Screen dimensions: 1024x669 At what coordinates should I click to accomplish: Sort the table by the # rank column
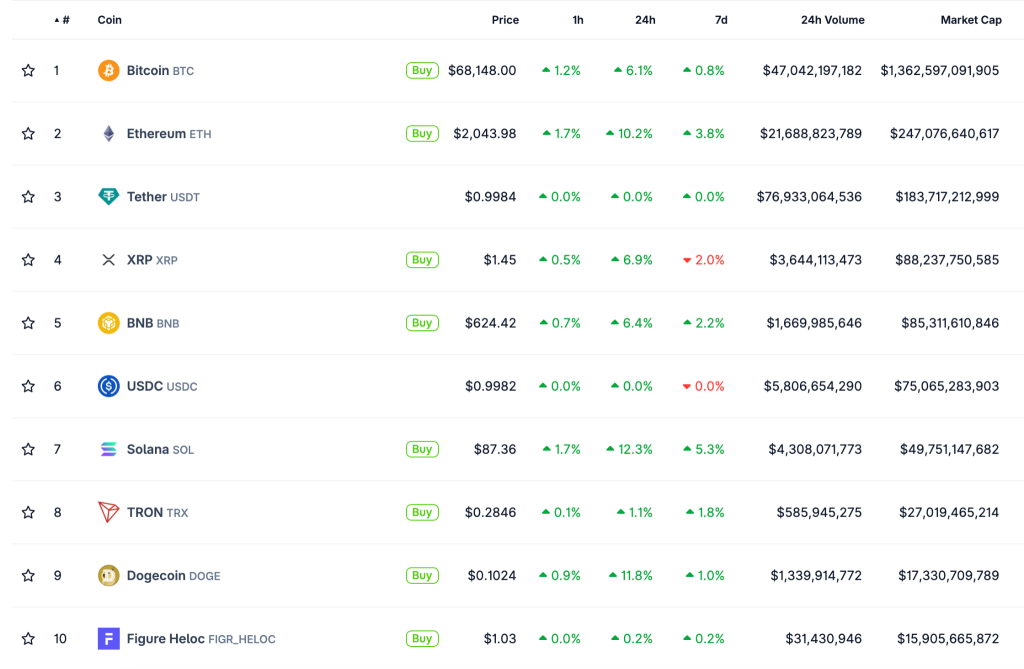[65, 20]
